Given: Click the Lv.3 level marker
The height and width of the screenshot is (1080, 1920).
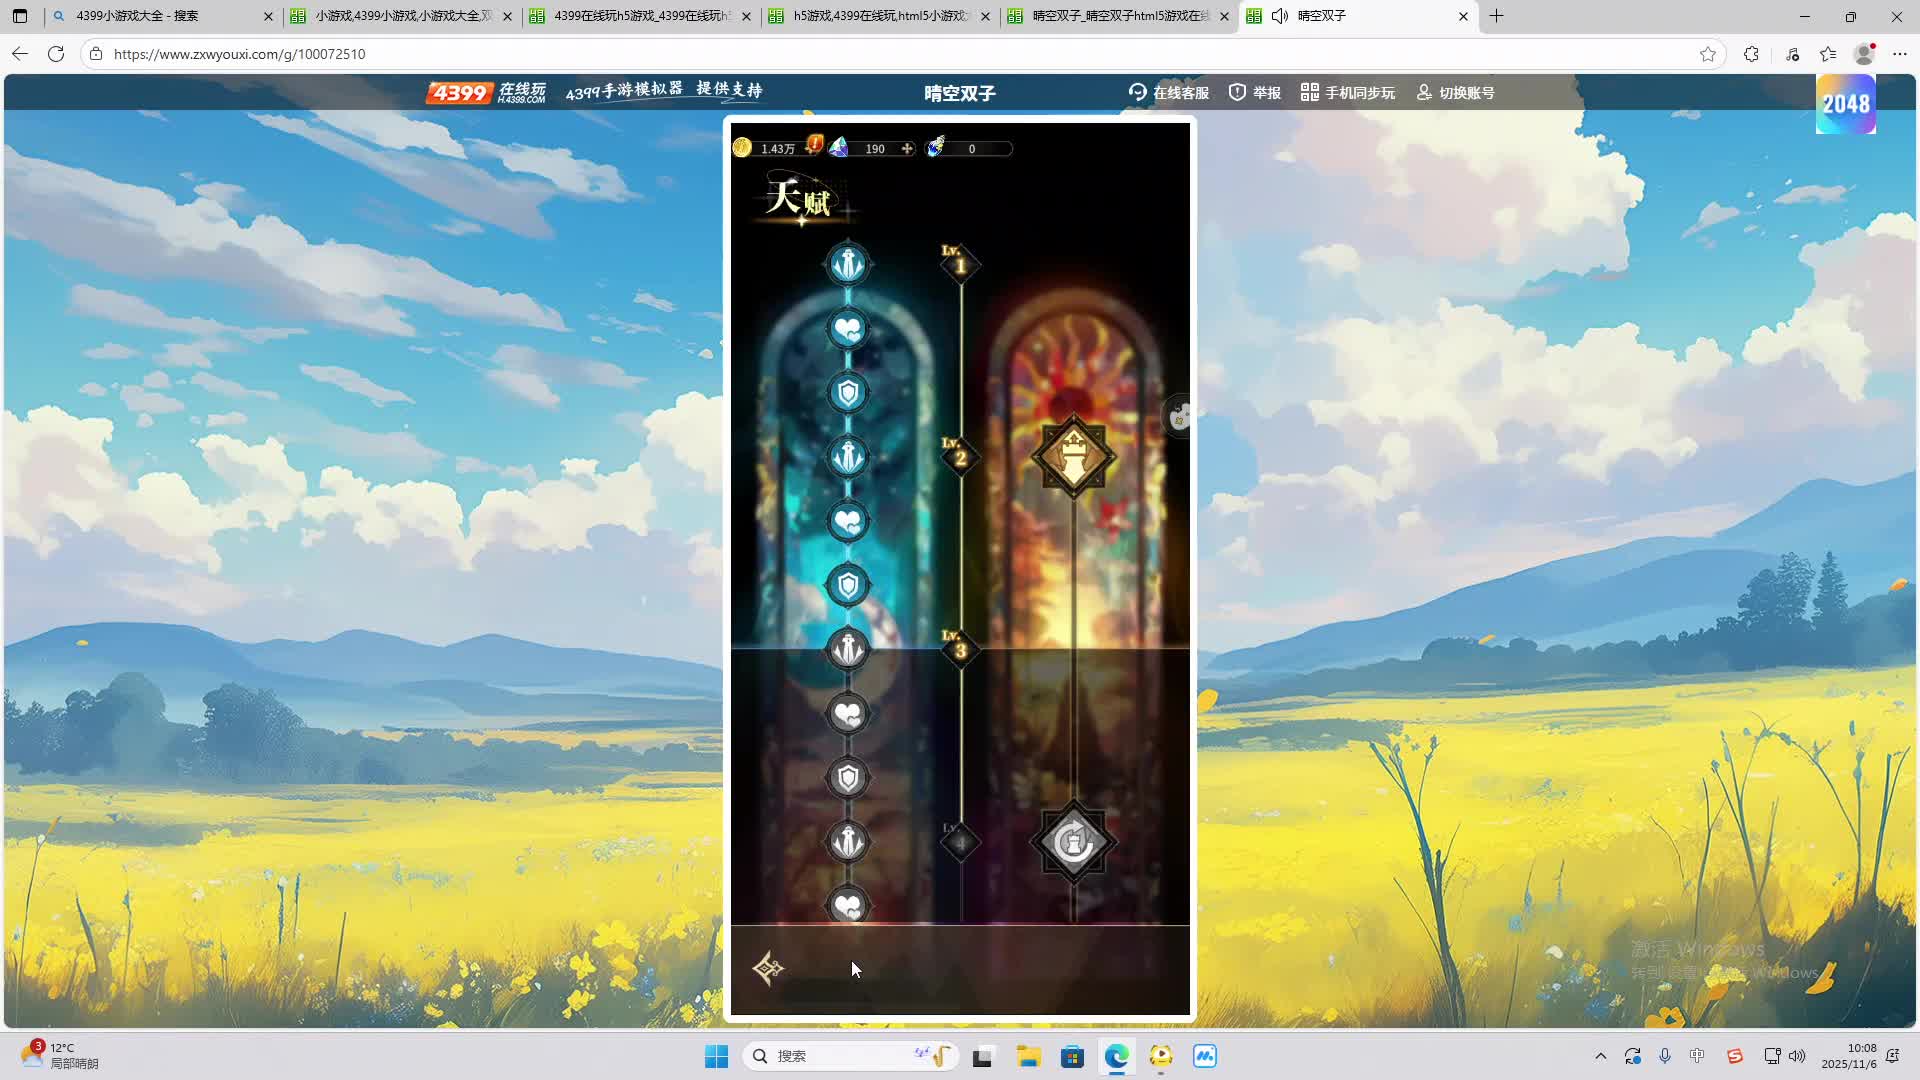Looking at the screenshot, I should click(960, 650).
